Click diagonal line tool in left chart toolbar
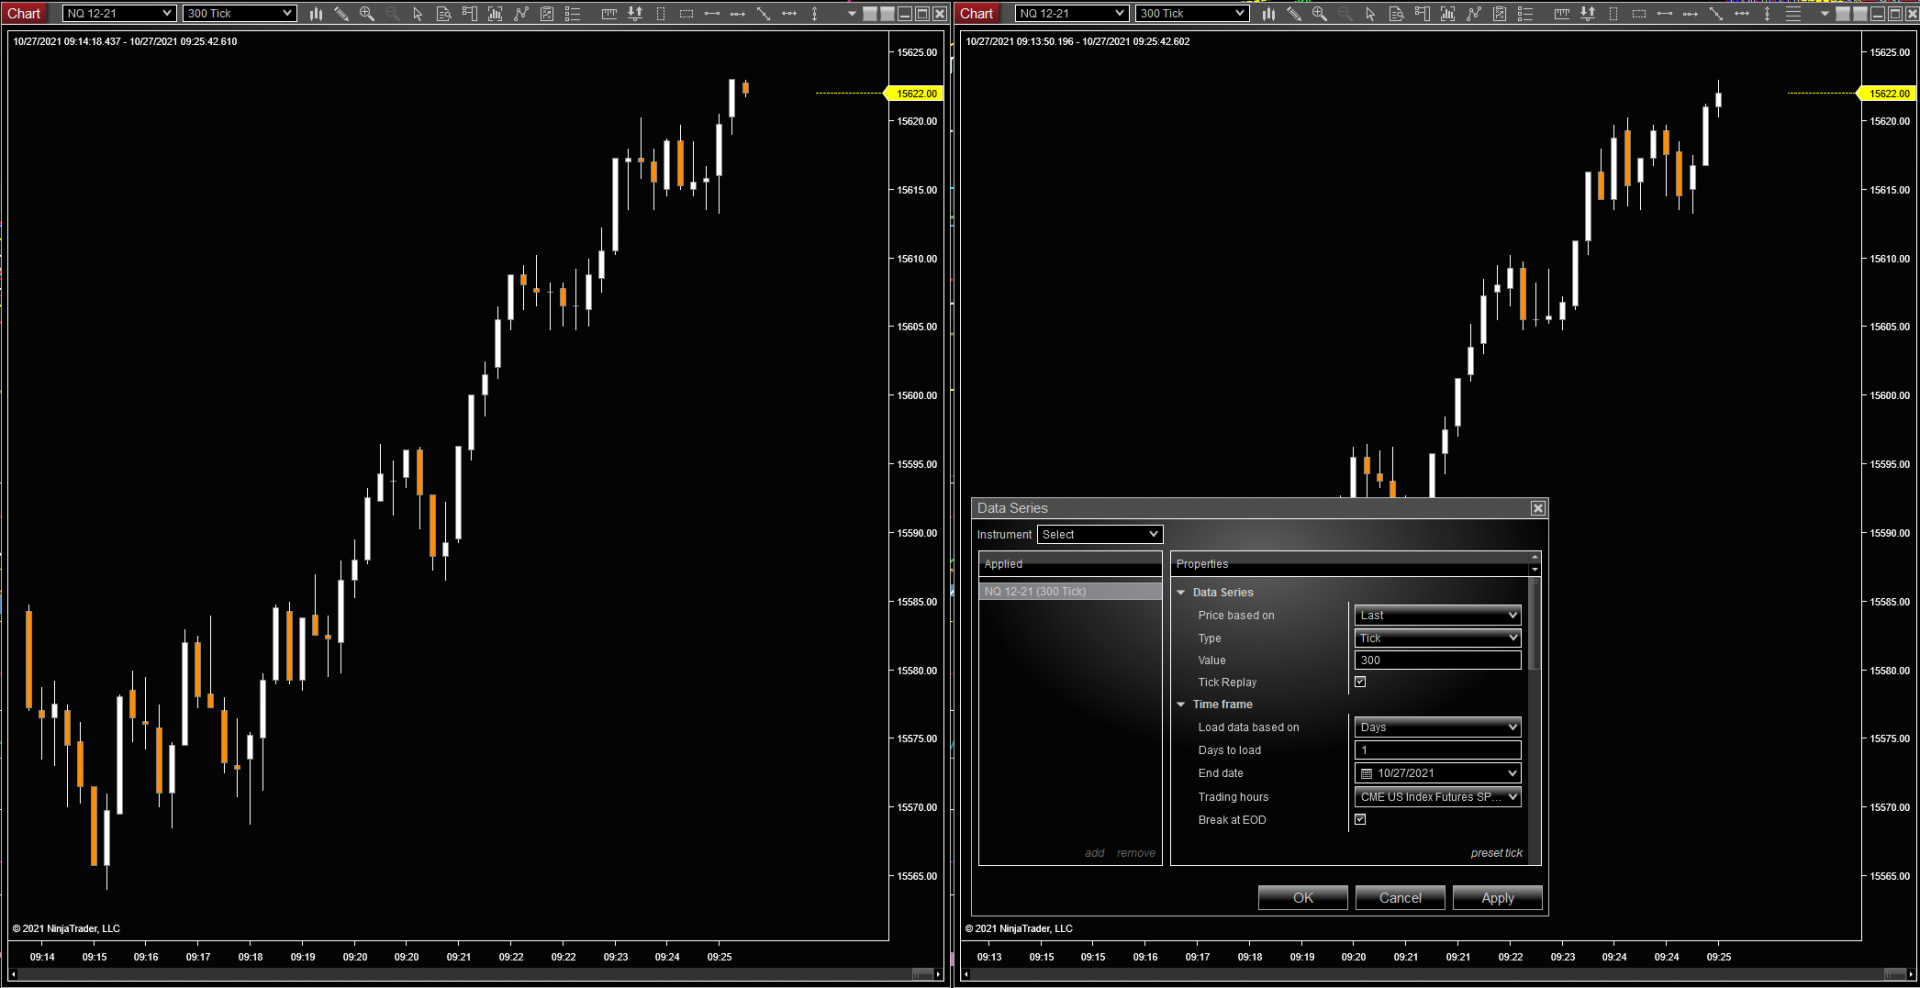 tap(763, 14)
